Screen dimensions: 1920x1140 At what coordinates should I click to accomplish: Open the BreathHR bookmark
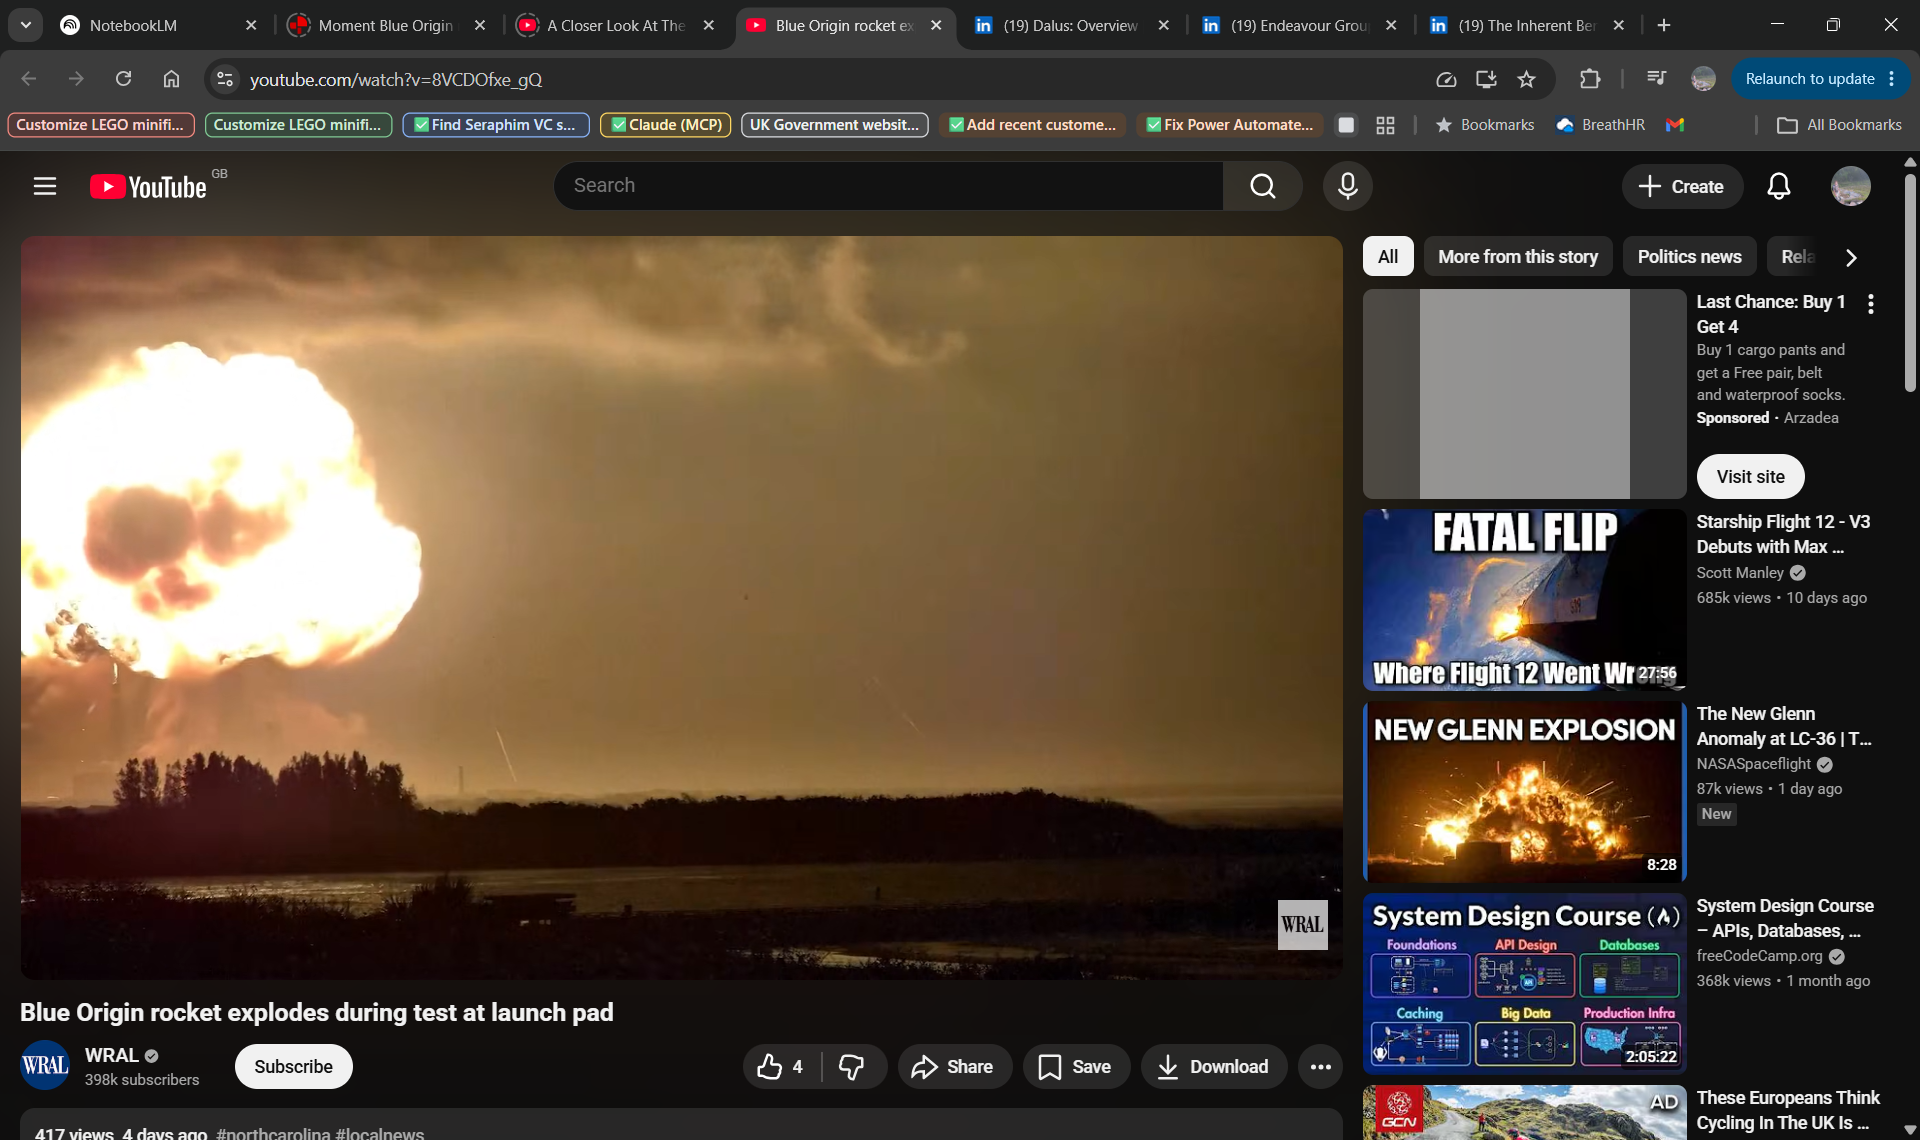[1601, 125]
